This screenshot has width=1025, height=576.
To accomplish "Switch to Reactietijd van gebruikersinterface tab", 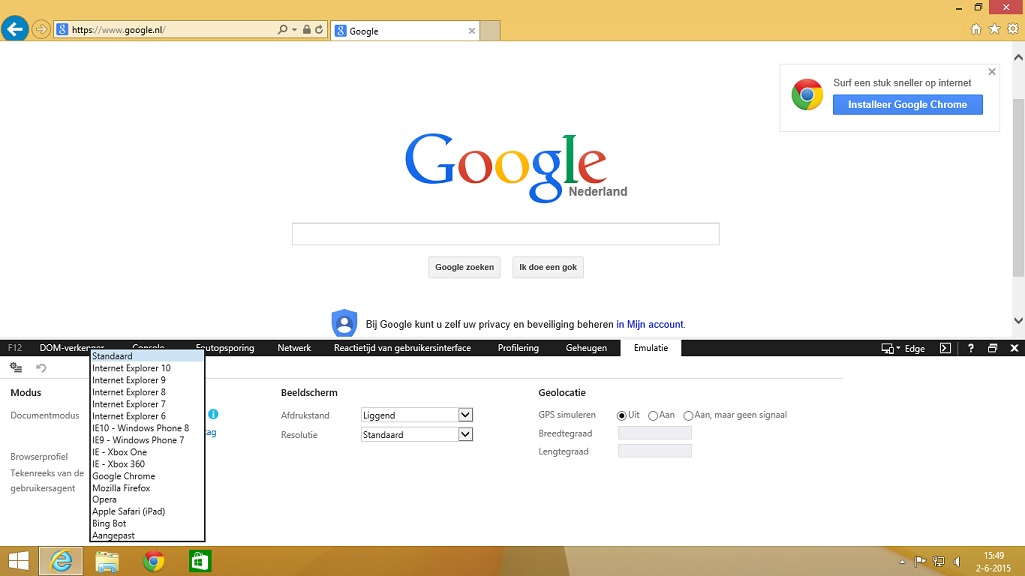I will tap(402, 348).
